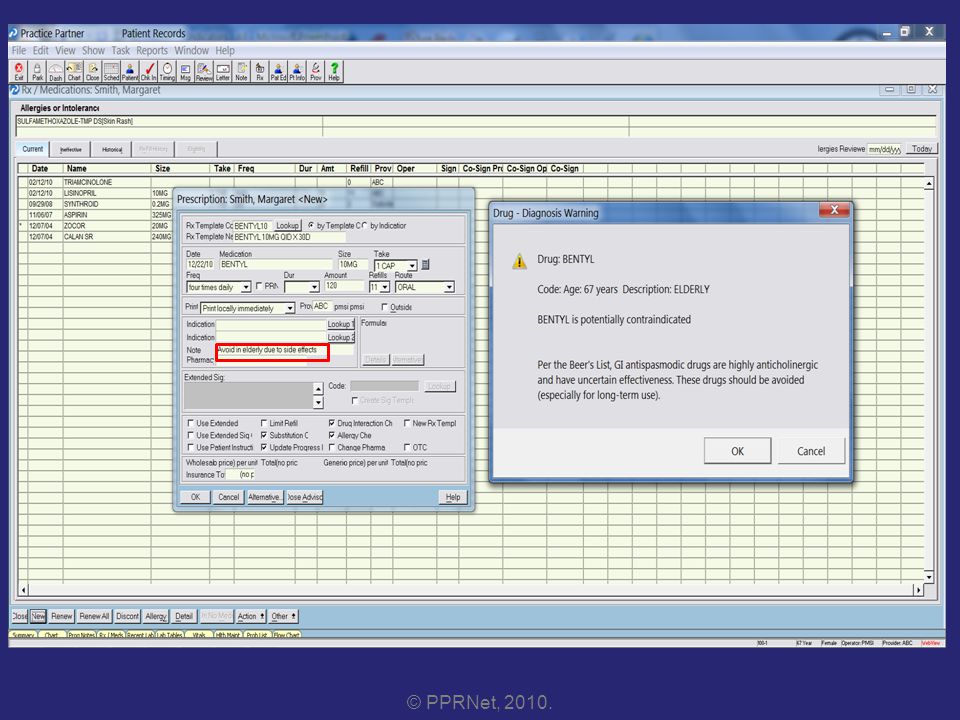Screen dimensions: 960x720
Task: Click the Discont button in the bottom bar
Action: click(127, 616)
